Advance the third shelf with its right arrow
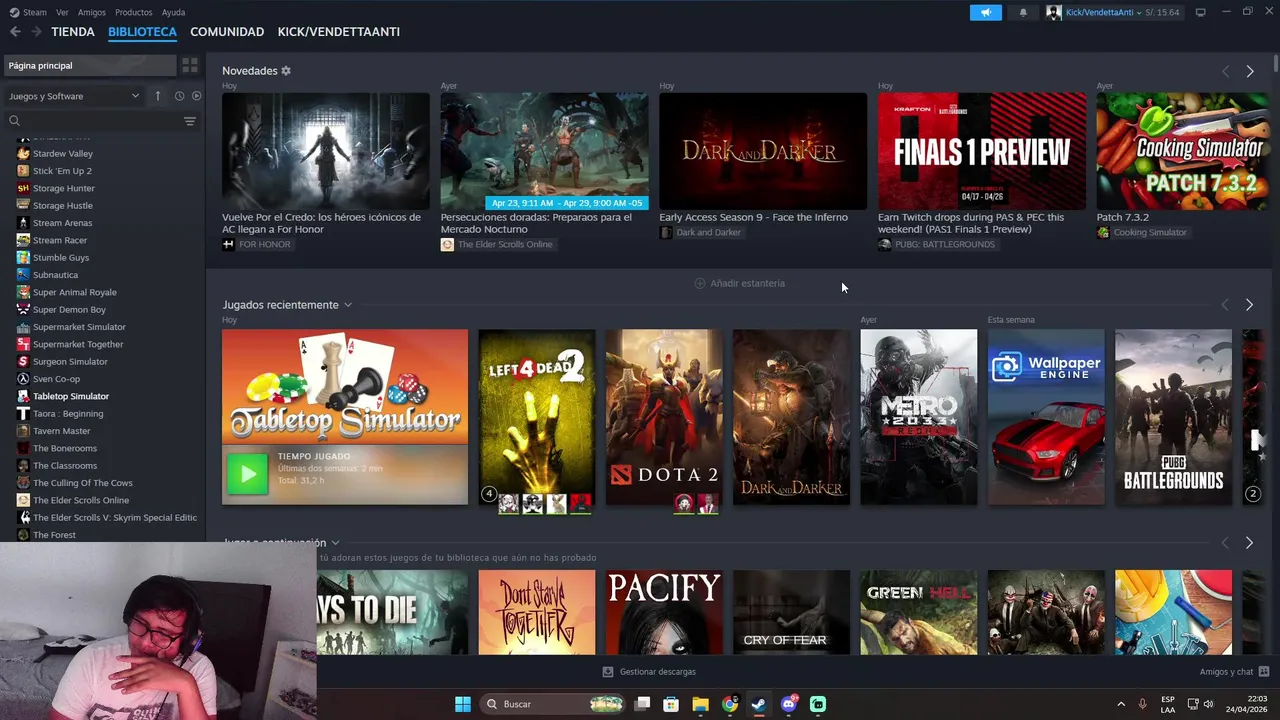 [x=1249, y=542]
